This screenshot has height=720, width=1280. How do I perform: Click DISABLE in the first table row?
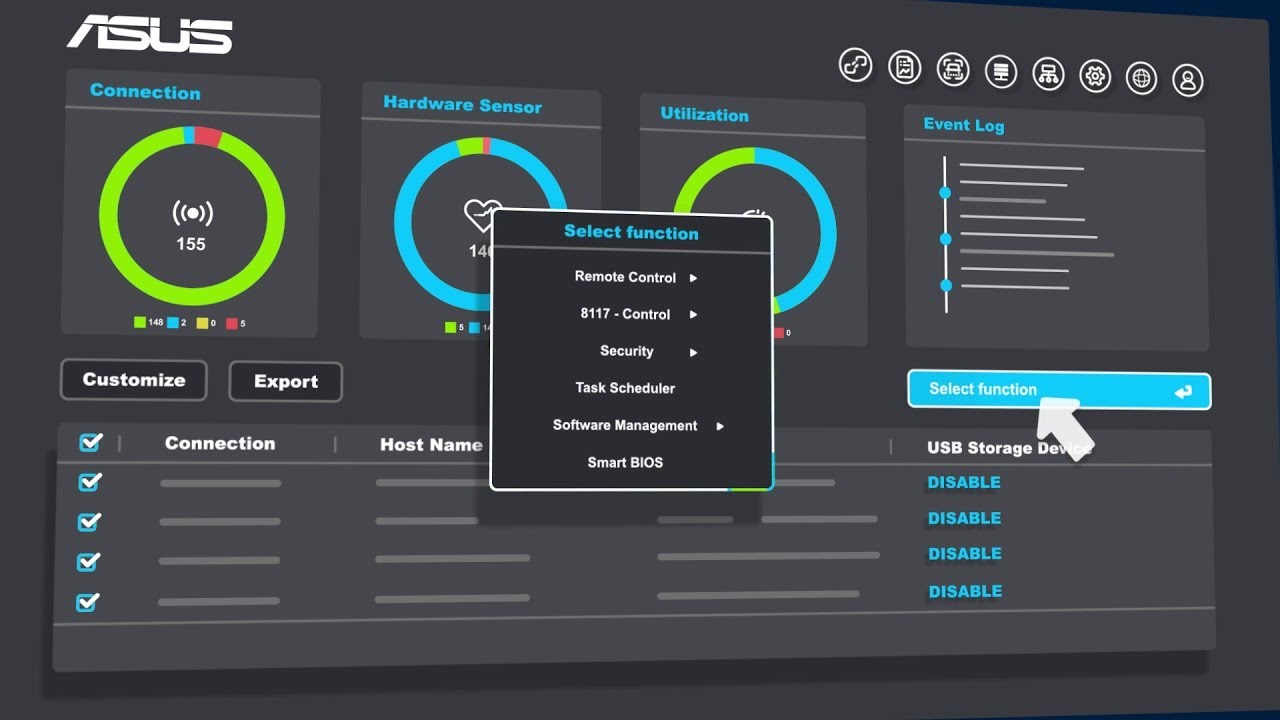964,482
